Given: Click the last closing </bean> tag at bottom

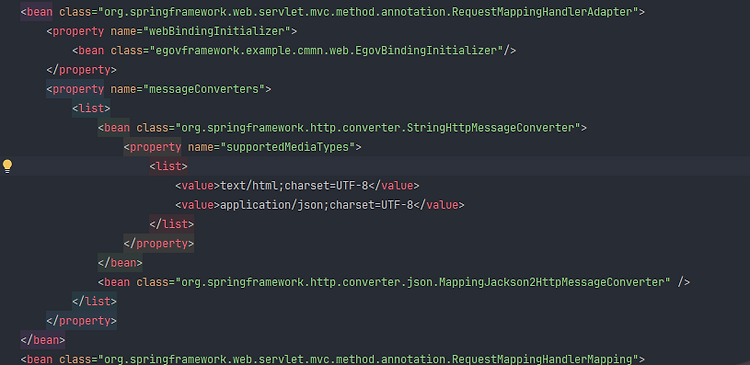Looking at the screenshot, I should pyautogui.click(x=43, y=340).
